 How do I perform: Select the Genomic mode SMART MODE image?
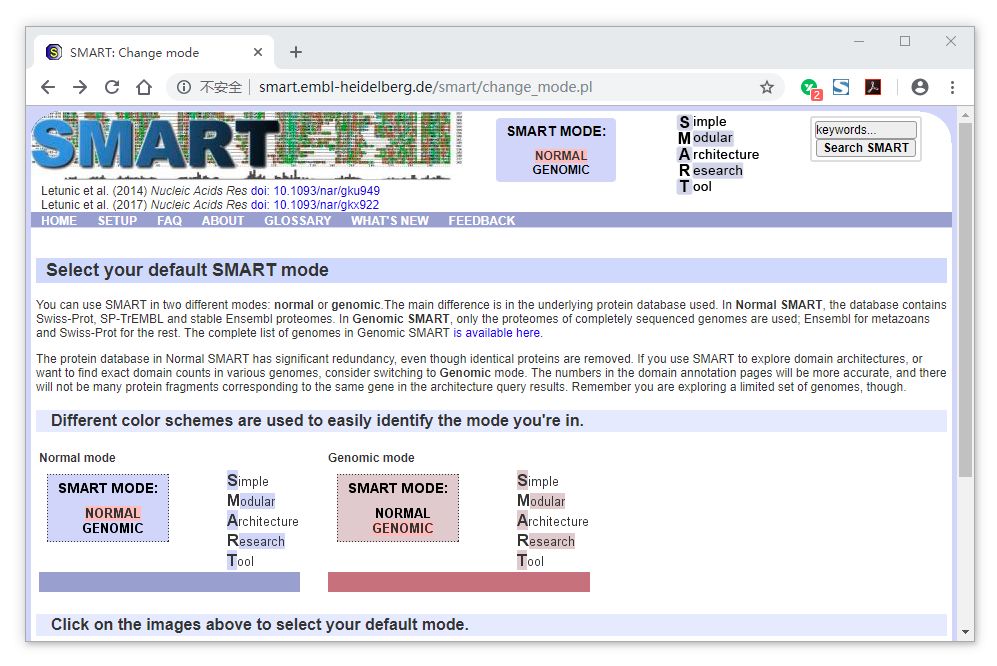pos(397,508)
